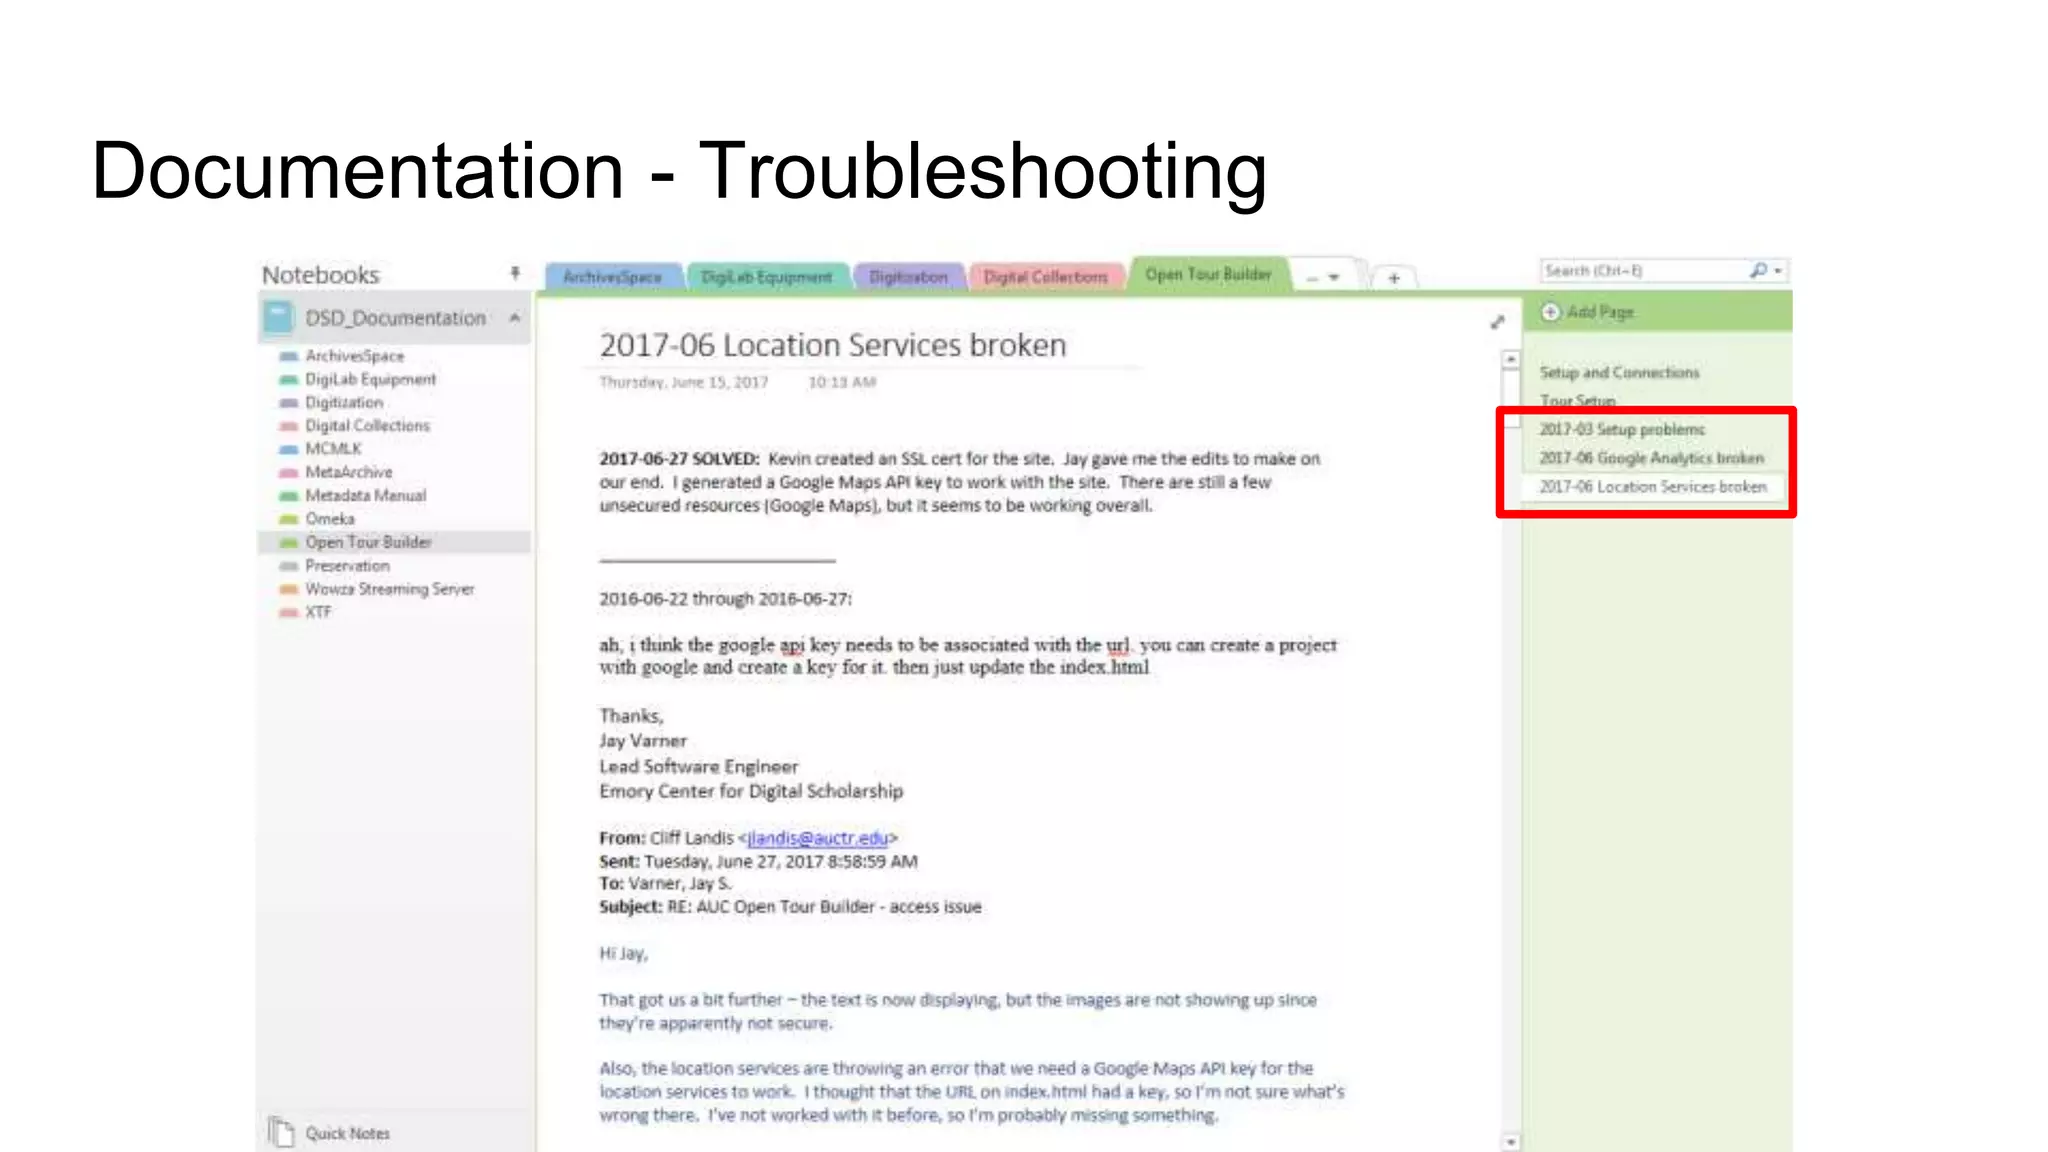Switch to the ArchivesSpace tab
Screen dimensions: 2048x1152
(x=612, y=277)
